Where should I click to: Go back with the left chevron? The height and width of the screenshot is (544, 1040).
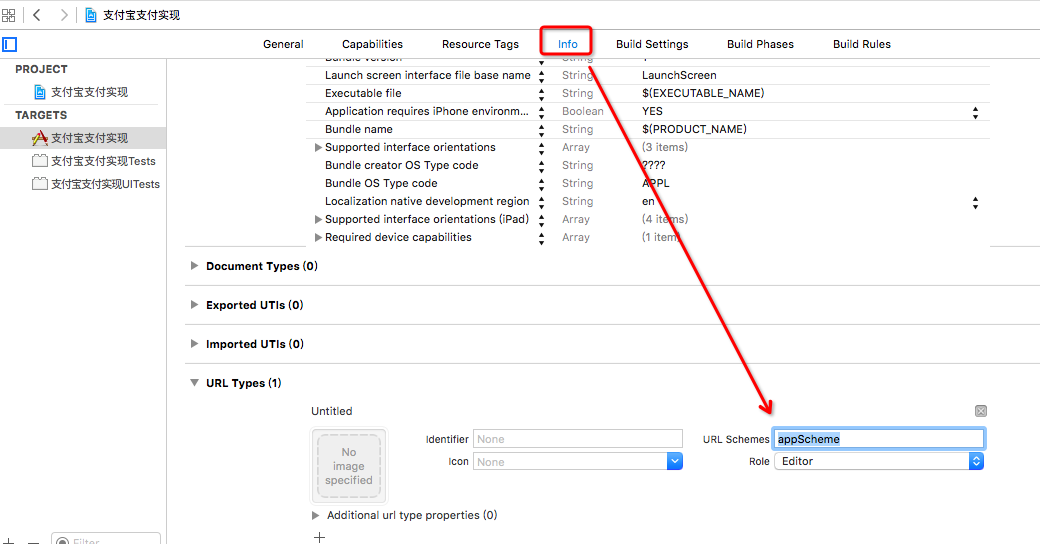[x=37, y=15]
